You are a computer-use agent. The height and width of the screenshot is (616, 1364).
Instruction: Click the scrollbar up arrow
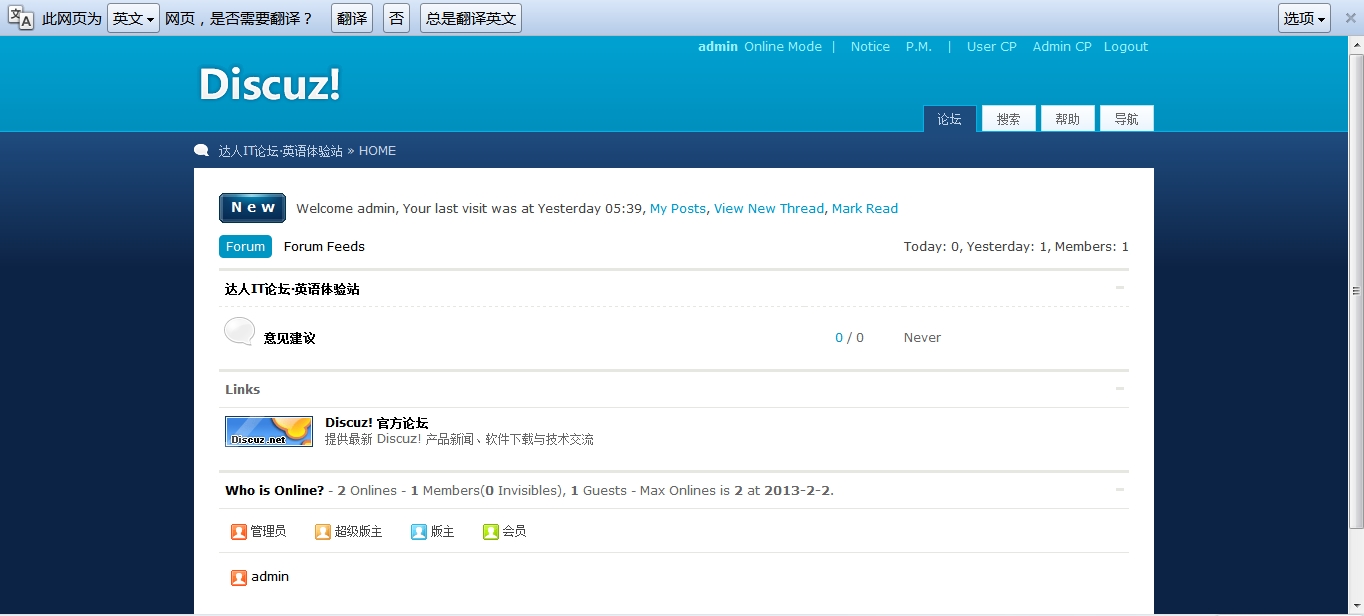click(x=1356, y=44)
